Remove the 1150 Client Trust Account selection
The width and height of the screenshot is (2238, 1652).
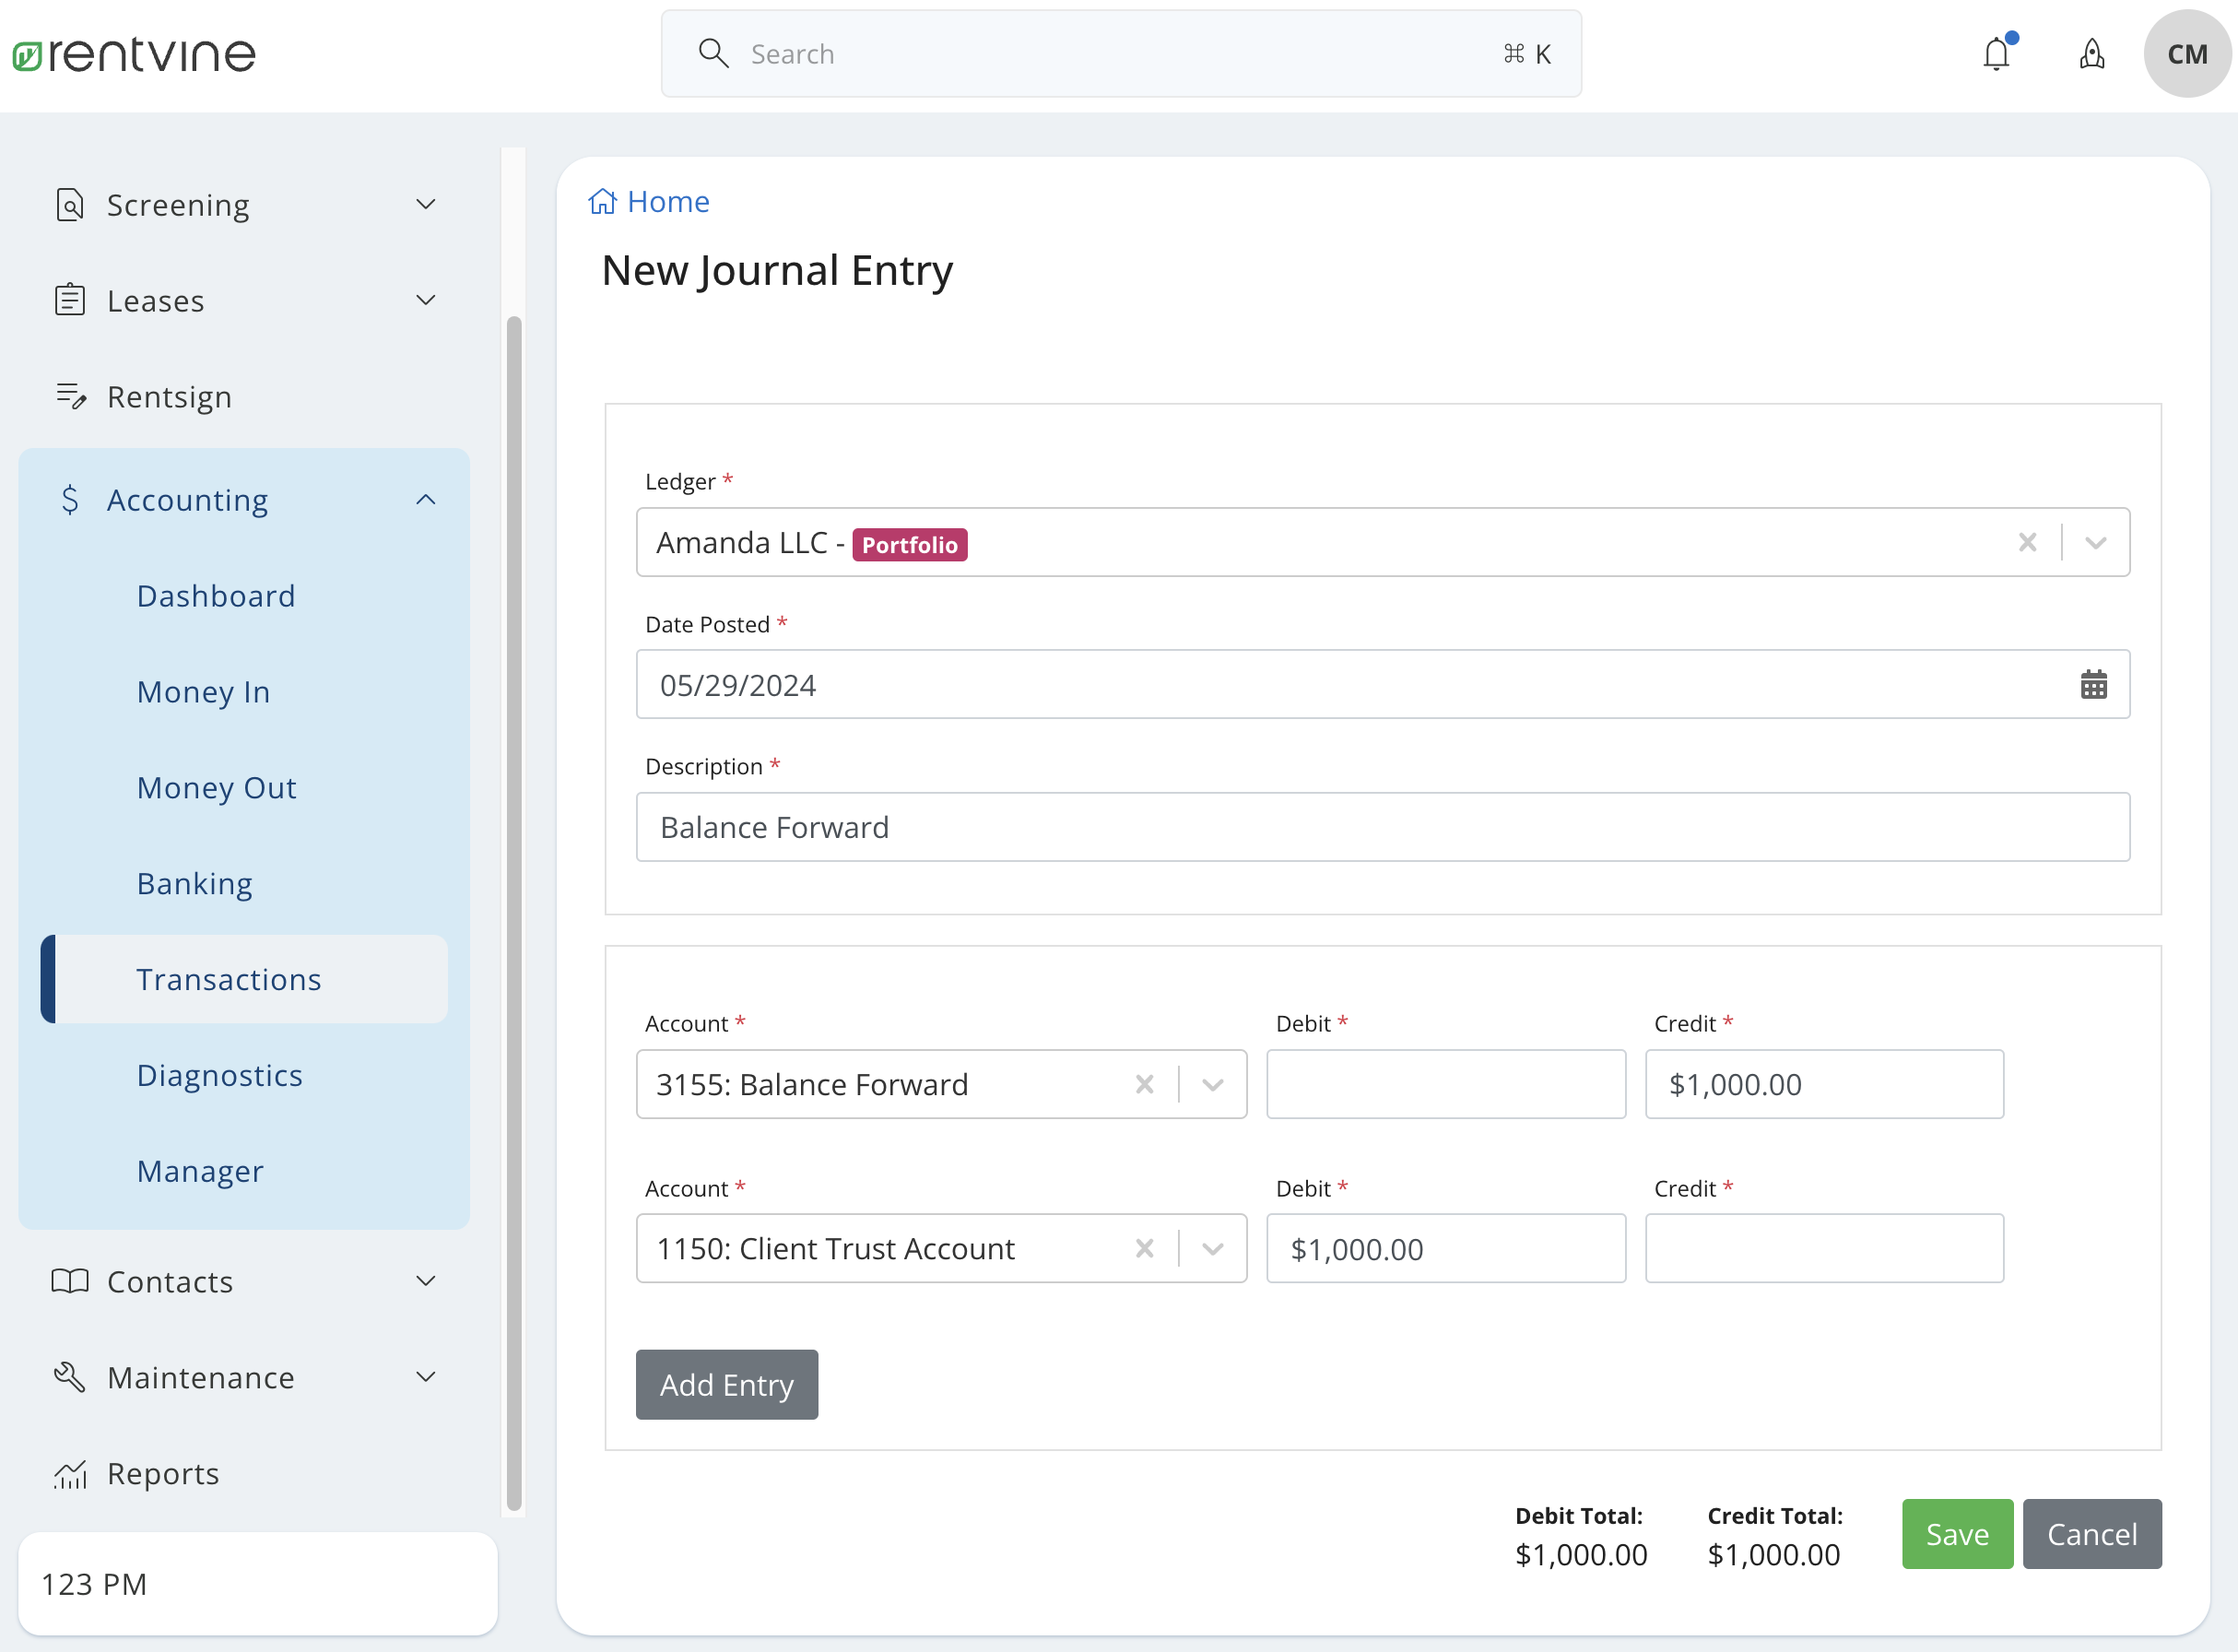[1144, 1248]
